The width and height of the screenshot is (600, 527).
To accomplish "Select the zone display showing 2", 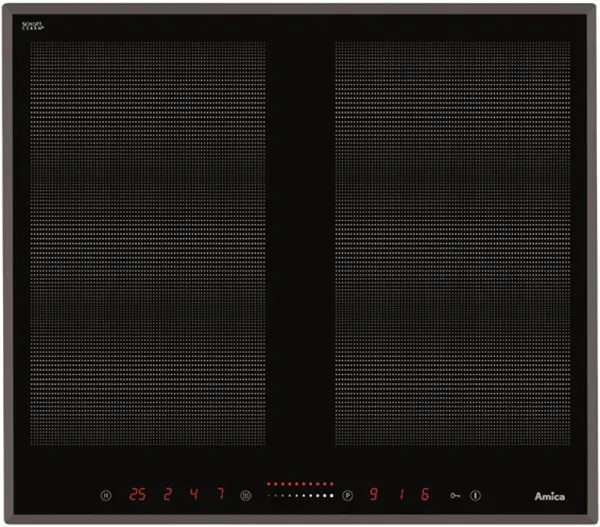I will [167, 494].
